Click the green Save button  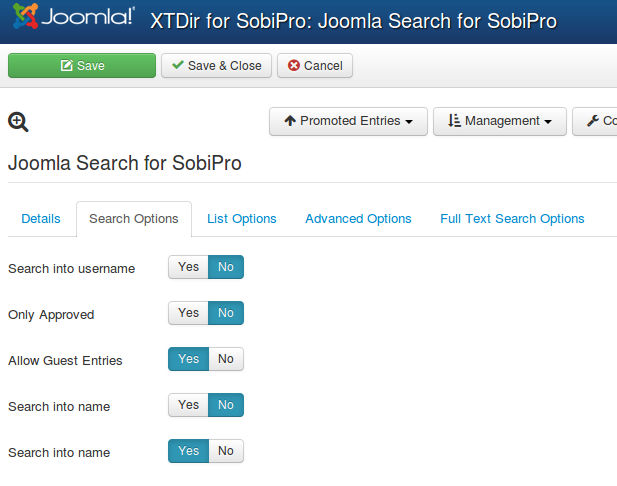coord(82,65)
